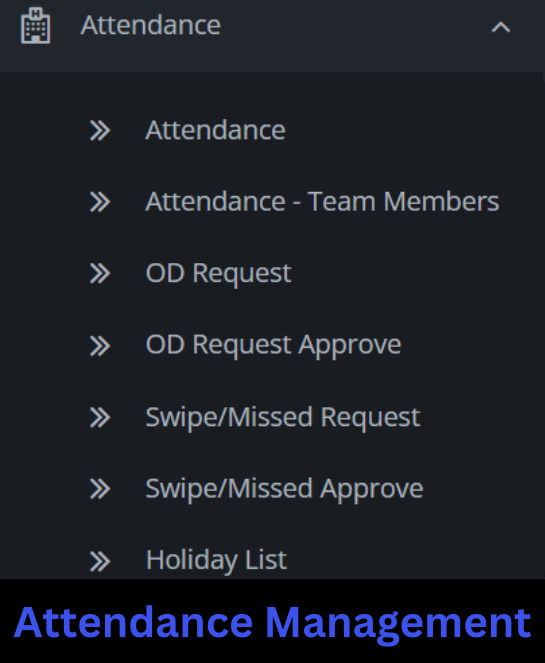Open the Attendance submenu item
The height and width of the screenshot is (663, 545).
tap(215, 130)
